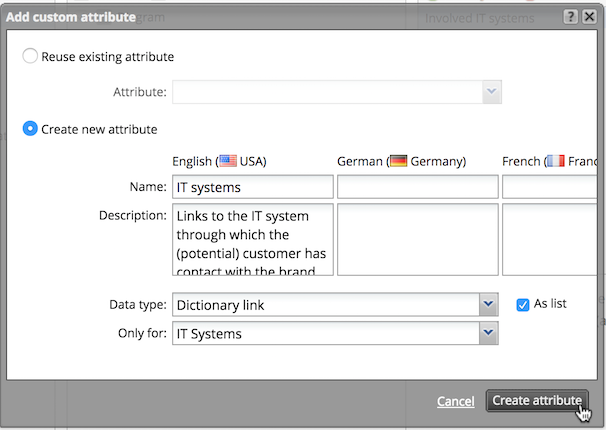Select the Reuse existing attribute radio button

coord(30,56)
